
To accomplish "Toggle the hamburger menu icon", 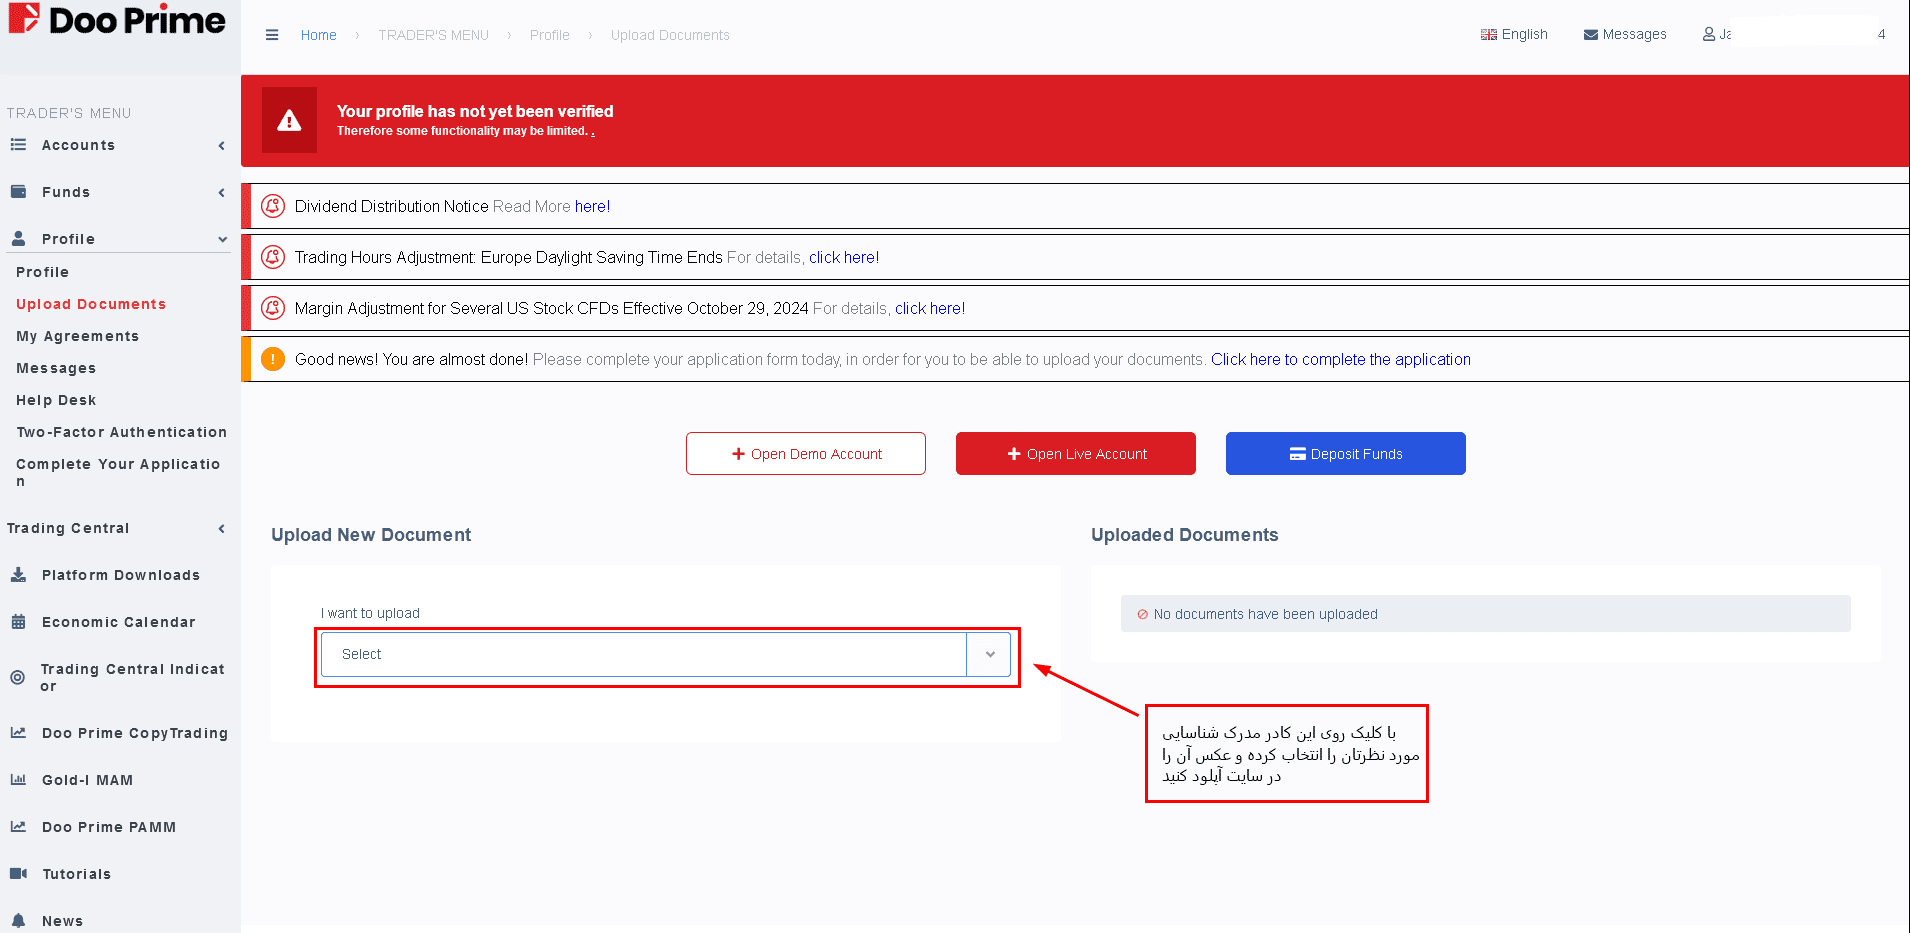I will coord(272,35).
